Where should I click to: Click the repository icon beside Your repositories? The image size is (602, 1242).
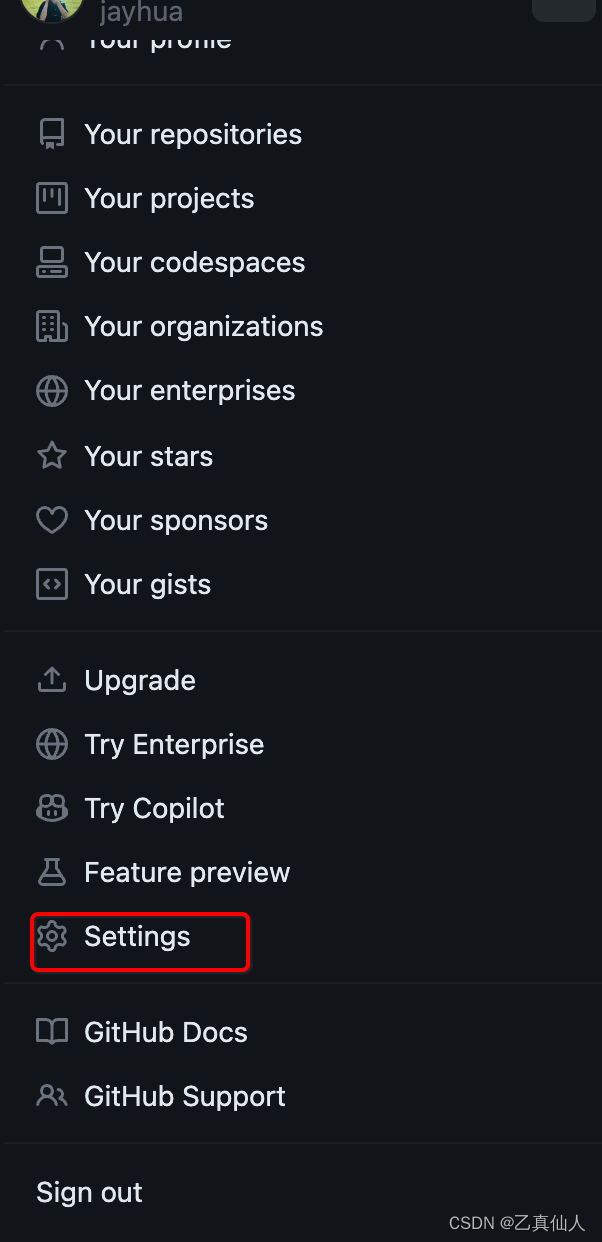[x=51, y=134]
